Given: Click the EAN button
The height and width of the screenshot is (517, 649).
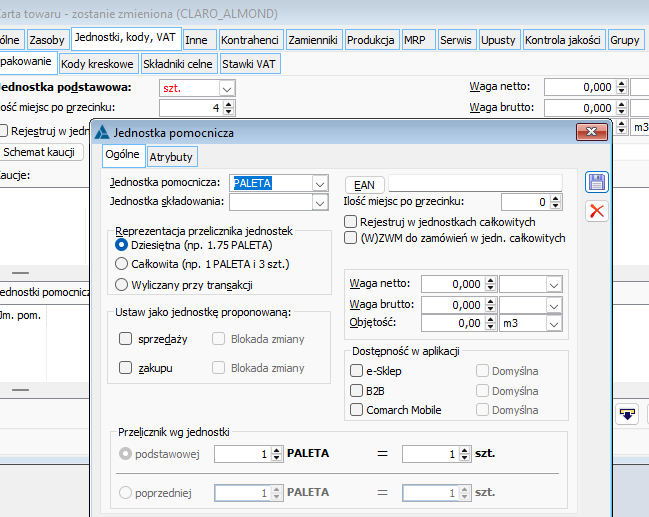Looking at the screenshot, I should (365, 185).
